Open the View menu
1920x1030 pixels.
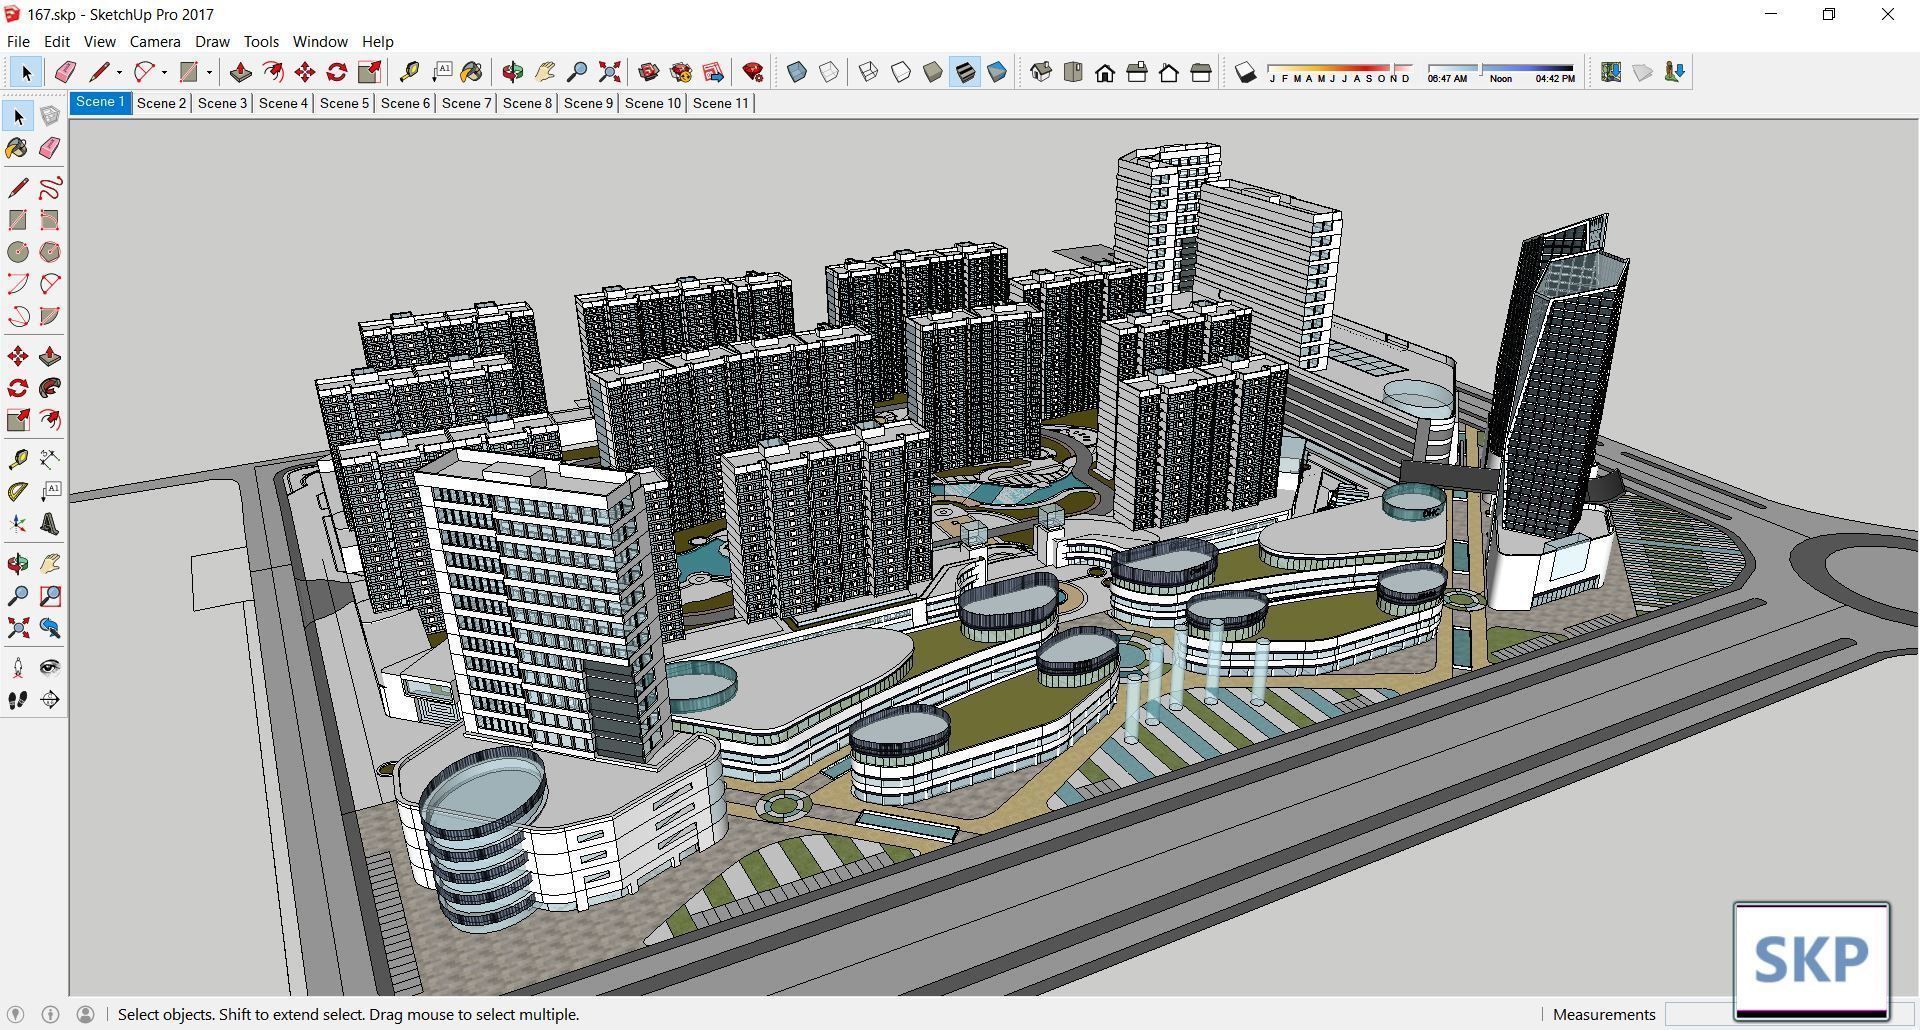[x=99, y=41]
